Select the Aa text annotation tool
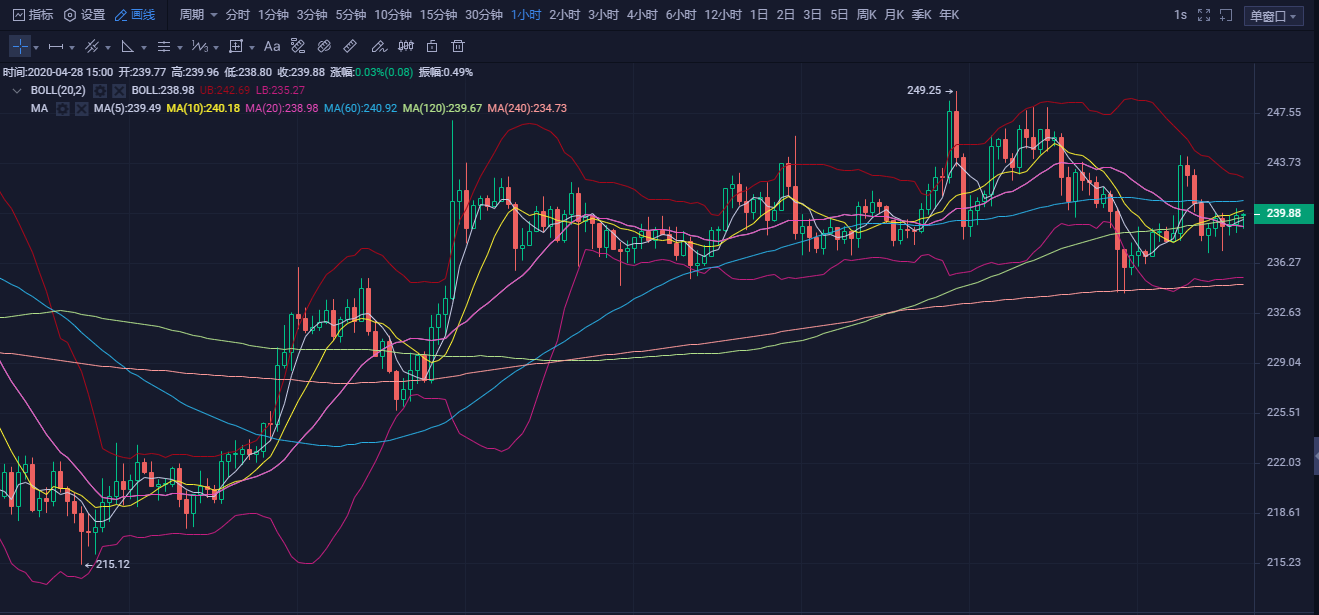 click(272, 46)
